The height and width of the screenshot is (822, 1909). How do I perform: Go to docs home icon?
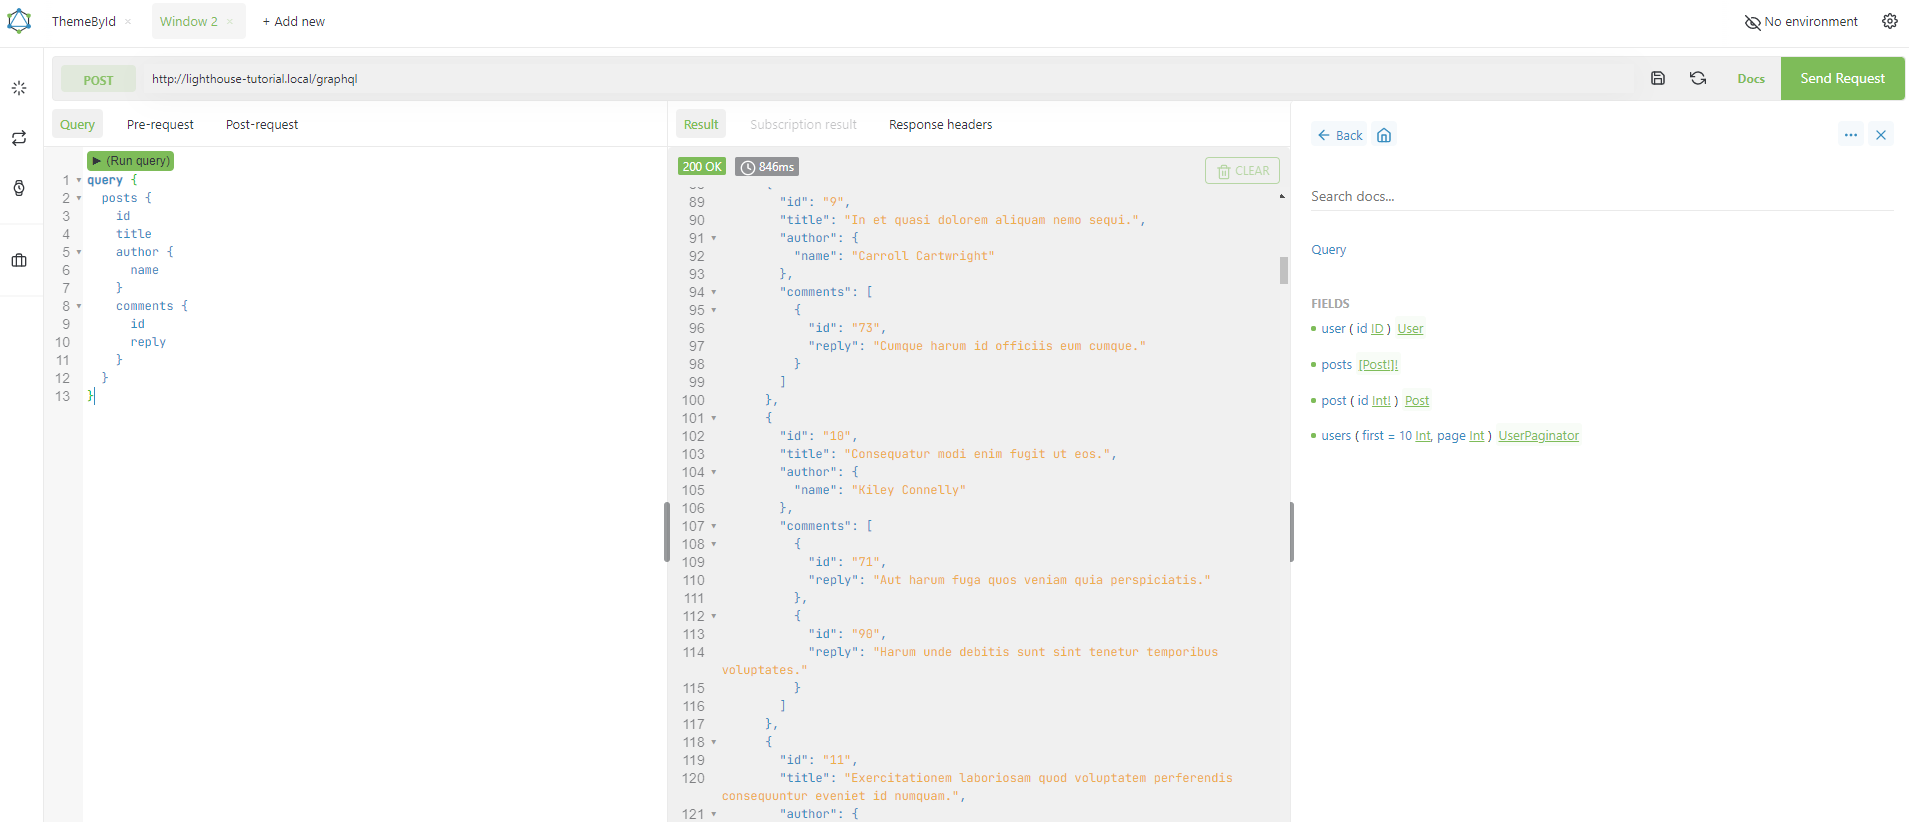pyautogui.click(x=1384, y=135)
